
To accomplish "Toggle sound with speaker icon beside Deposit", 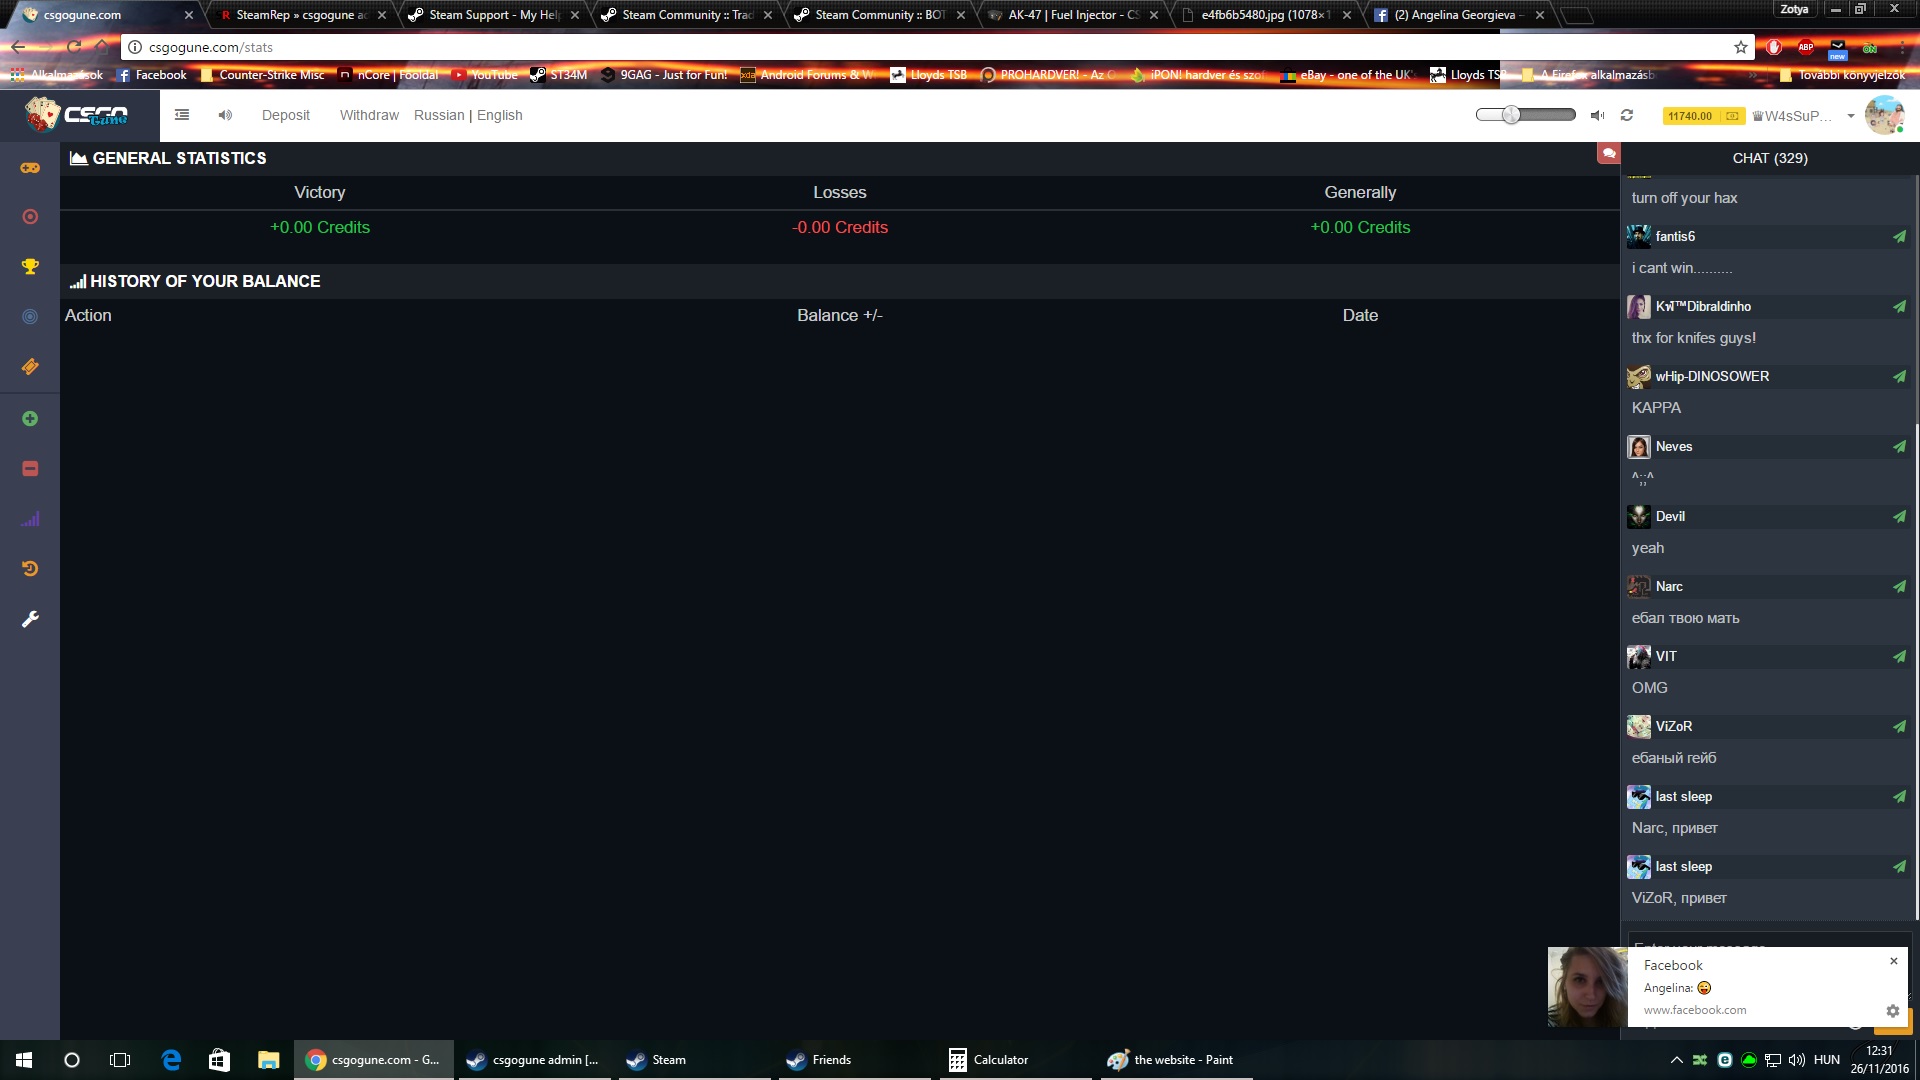I will [x=225, y=115].
